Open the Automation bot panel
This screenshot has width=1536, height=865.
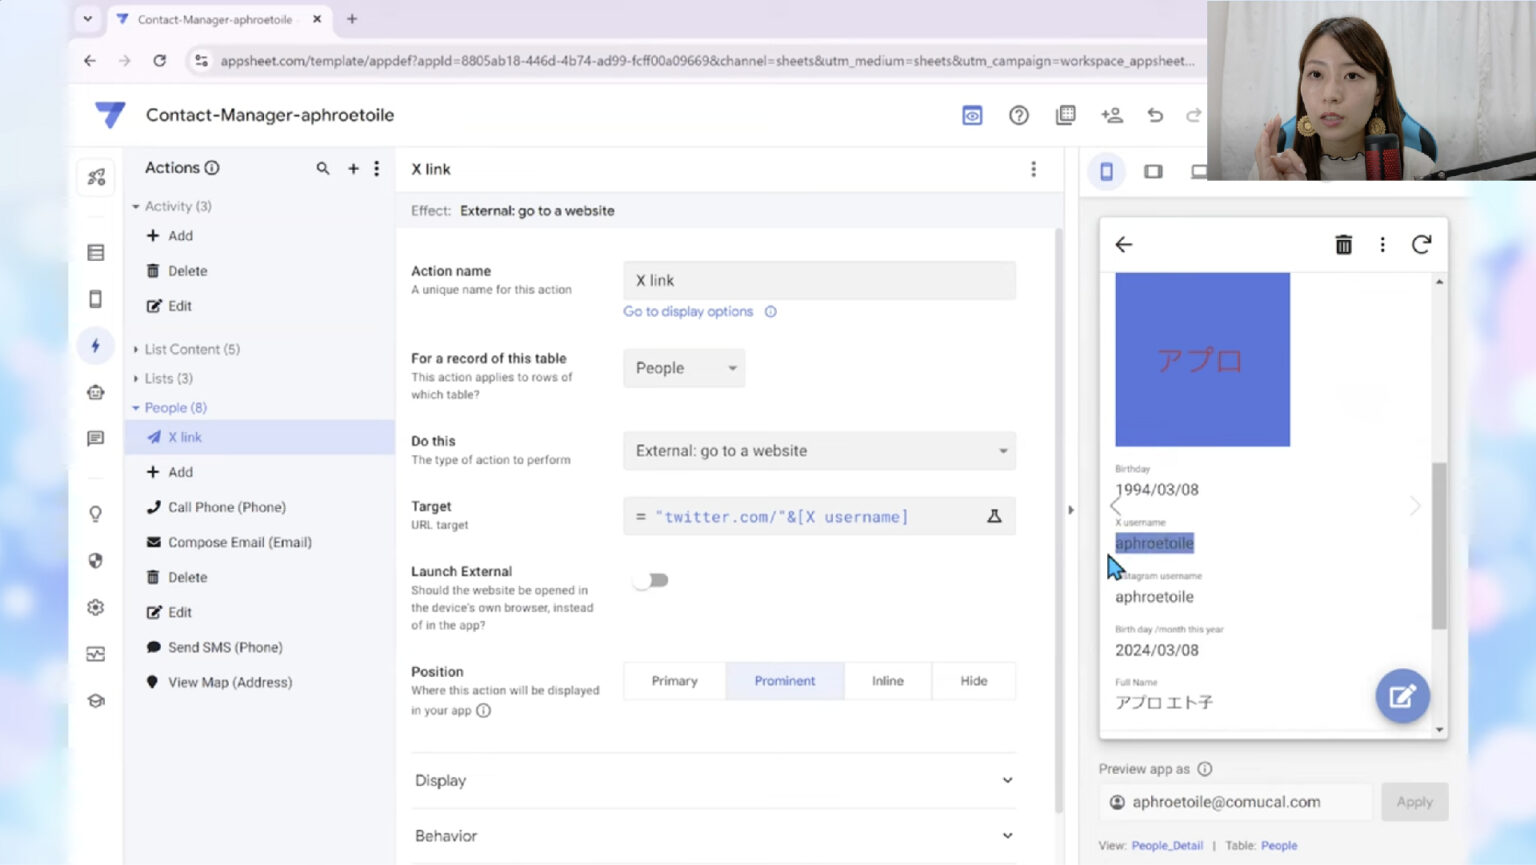pyautogui.click(x=95, y=391)
